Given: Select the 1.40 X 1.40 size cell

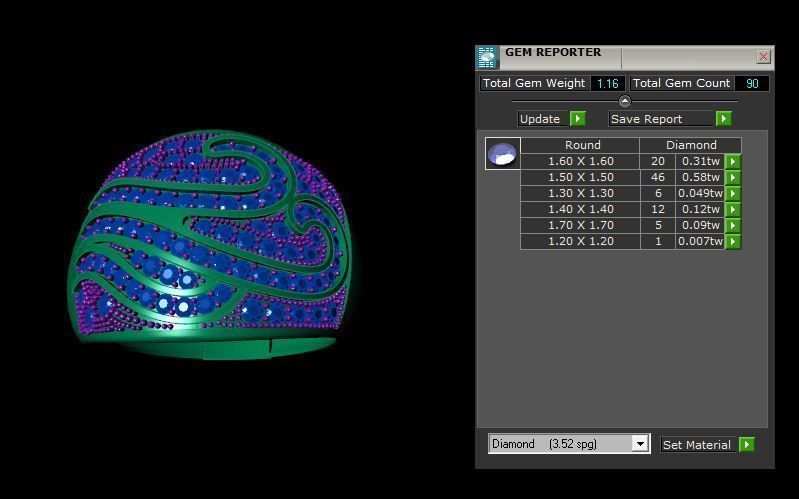Looking at the screenshot, I should click(x=580, y=209).
